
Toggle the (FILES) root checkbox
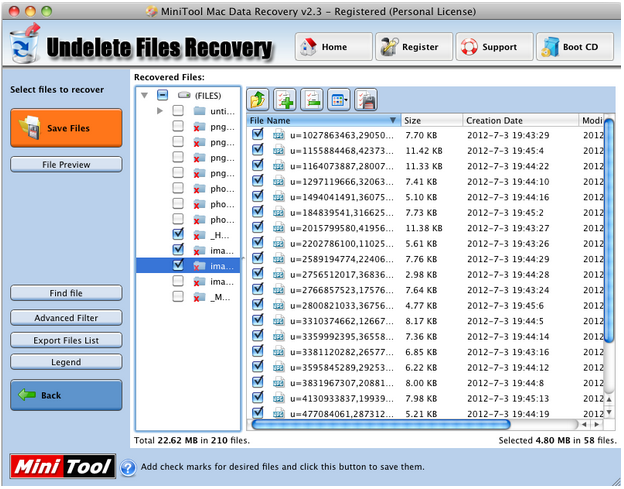(162, 95)
